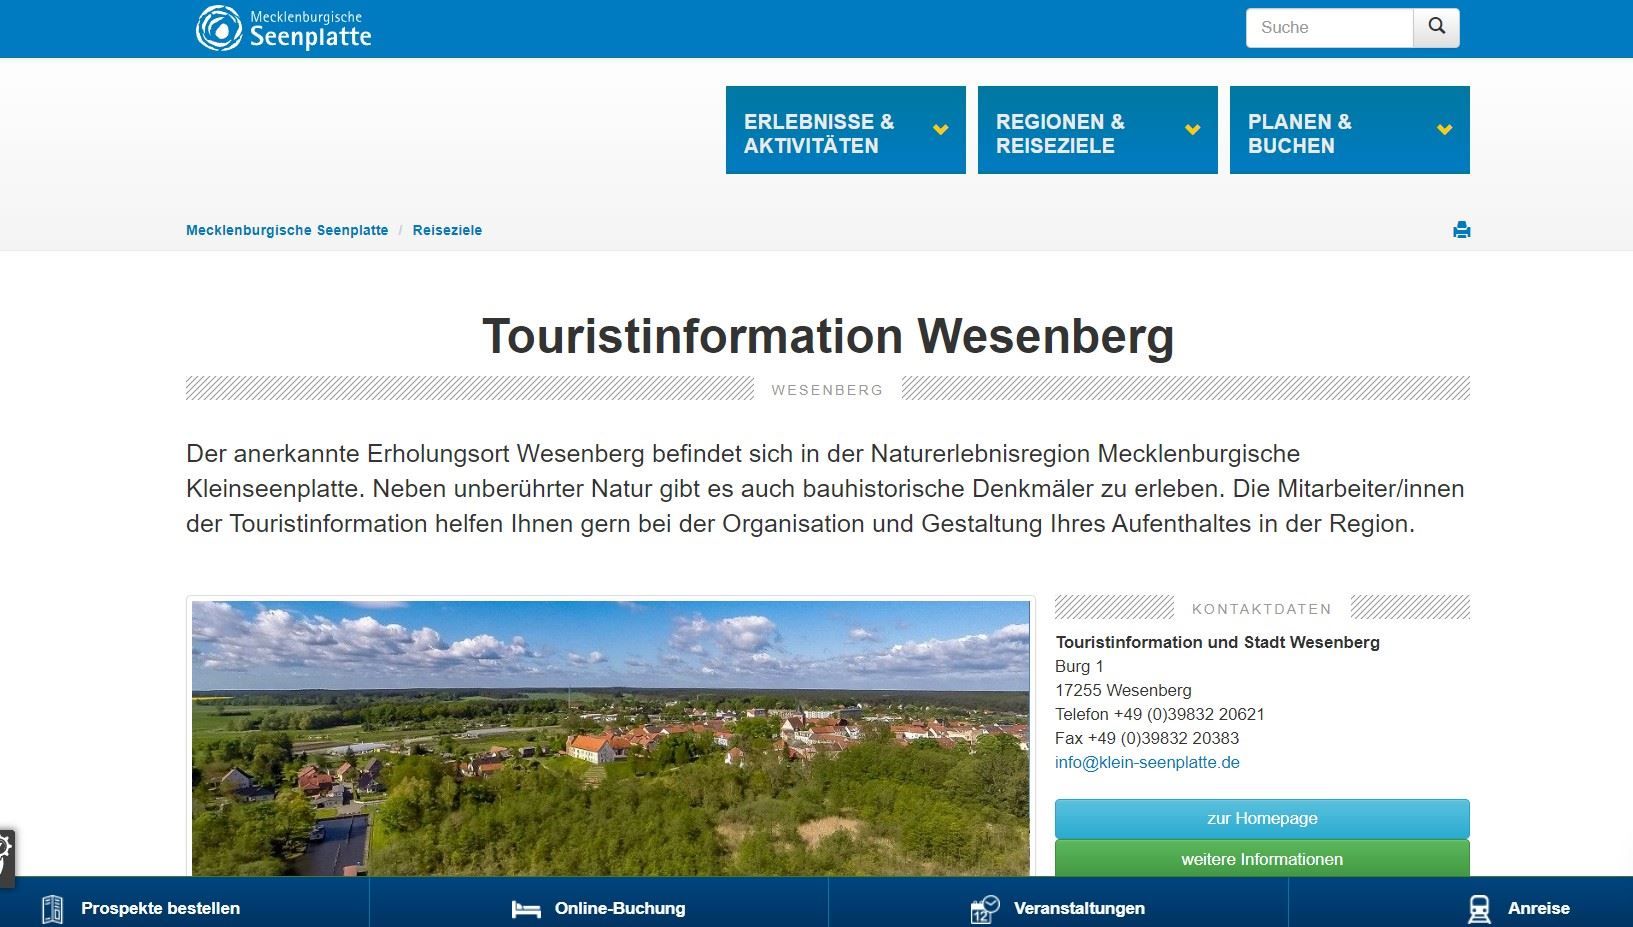
Task: Focus the Suche search field
Action: 1330,28
